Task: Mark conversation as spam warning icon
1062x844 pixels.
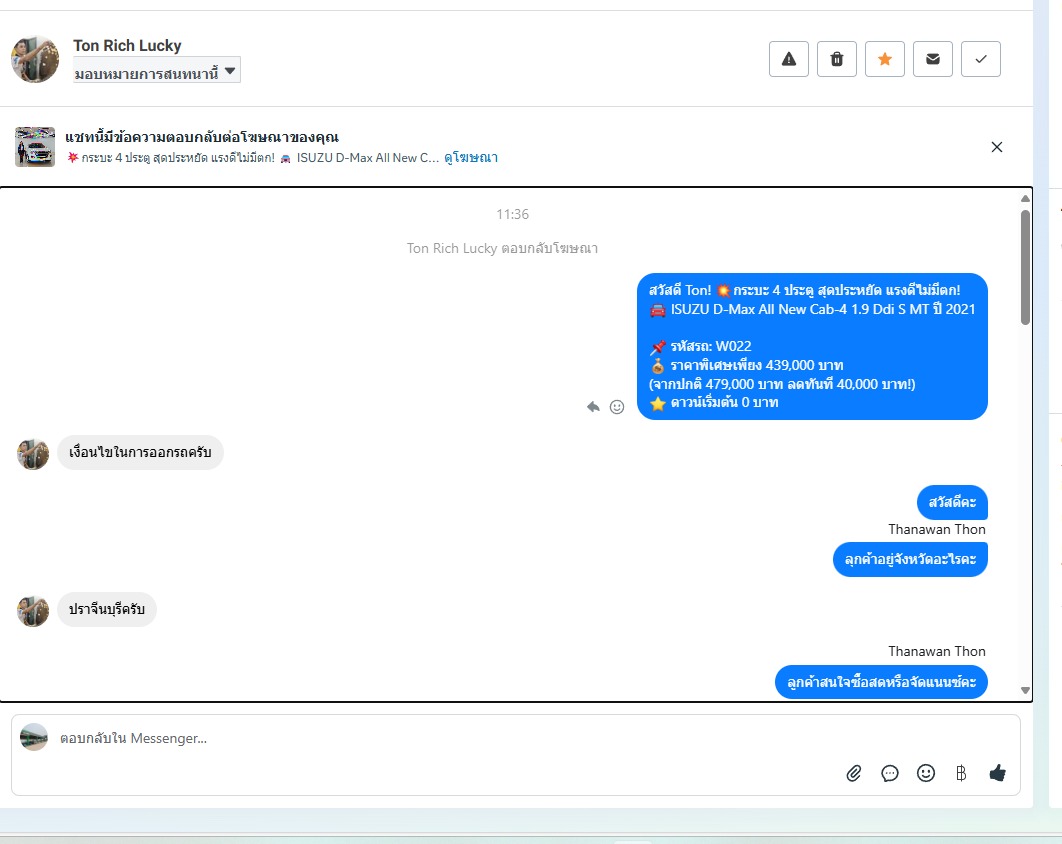Action: click(x=788, y=59)
